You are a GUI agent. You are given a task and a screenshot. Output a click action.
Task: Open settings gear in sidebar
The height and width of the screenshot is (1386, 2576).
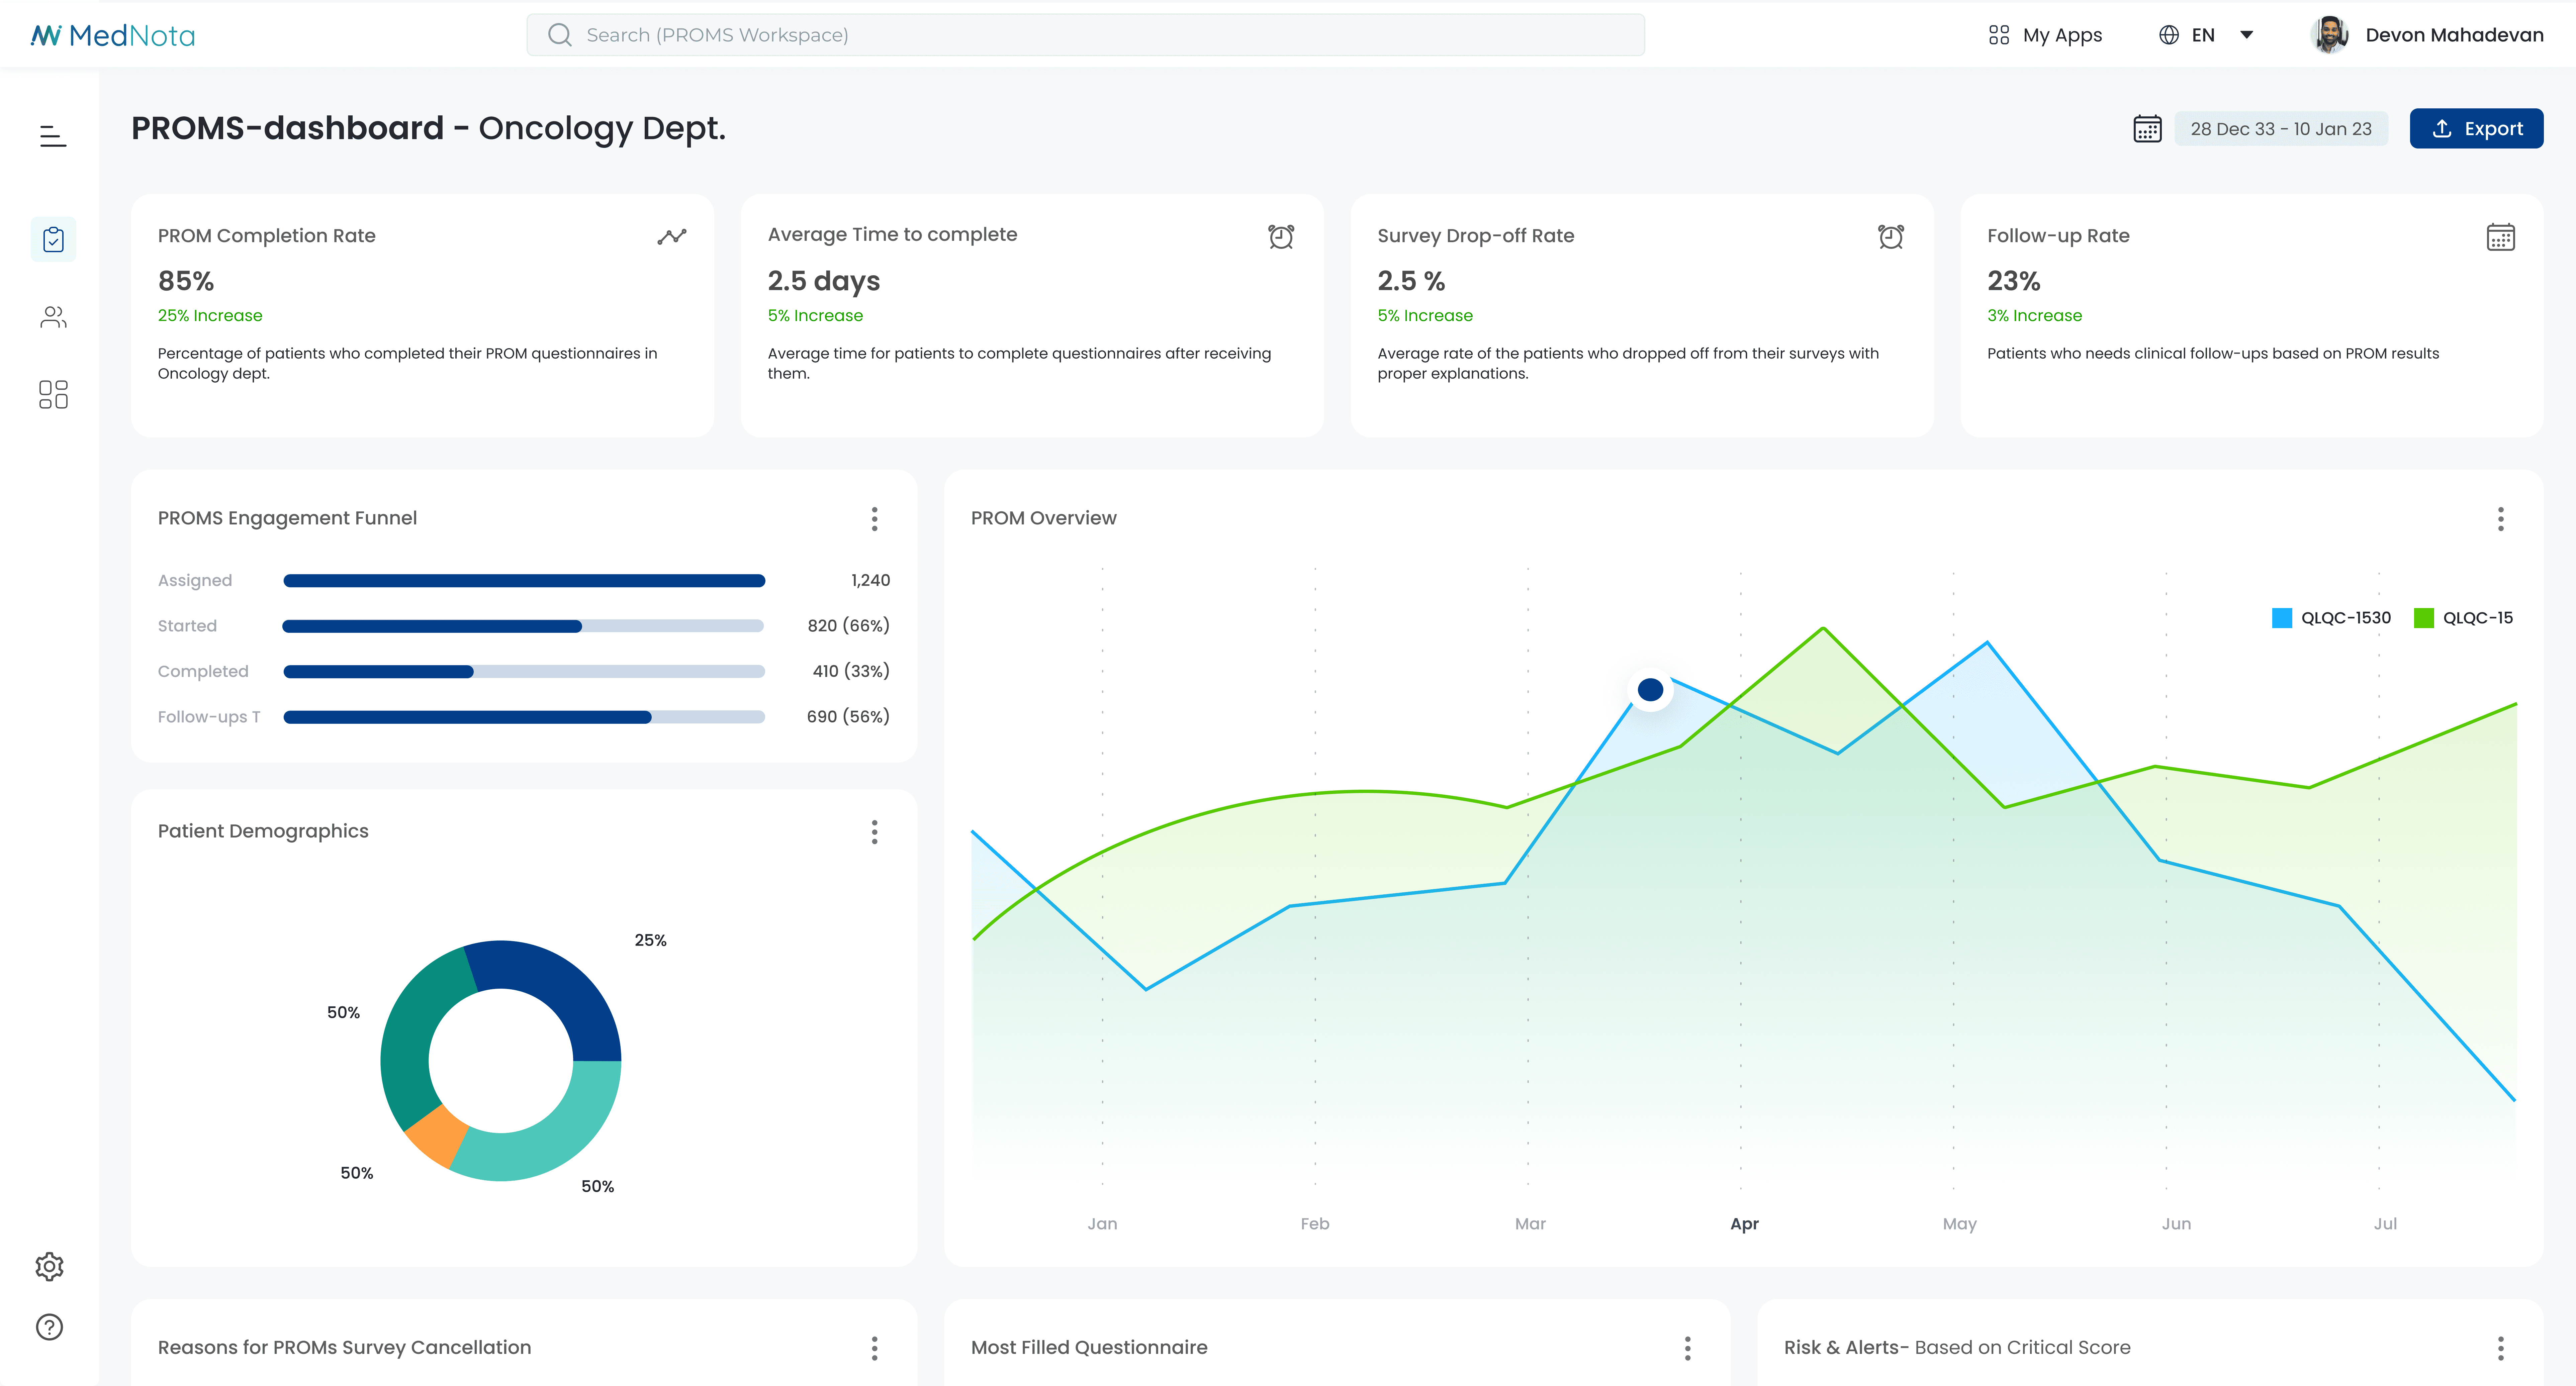49,1266
